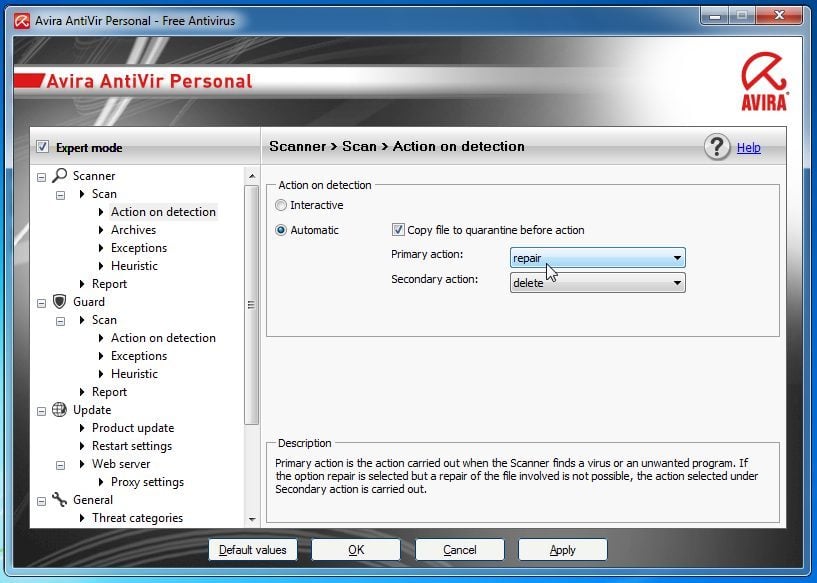Screen dimensions: 817x583
Task: Click the Guard shield icon in tree
Action: tap(60, 302)
